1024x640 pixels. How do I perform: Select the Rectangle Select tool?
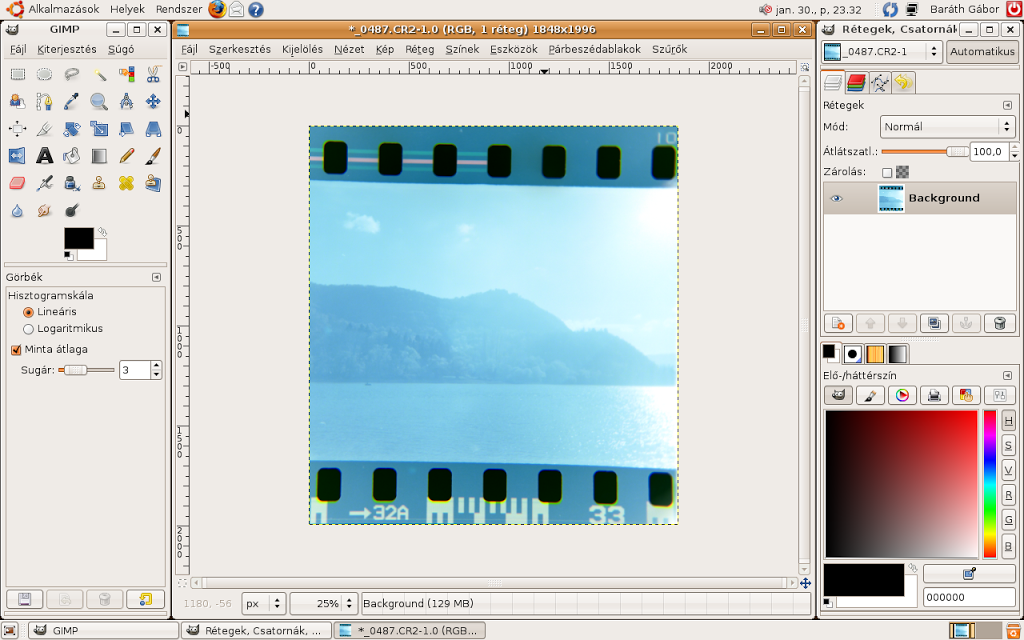point(18,74)
